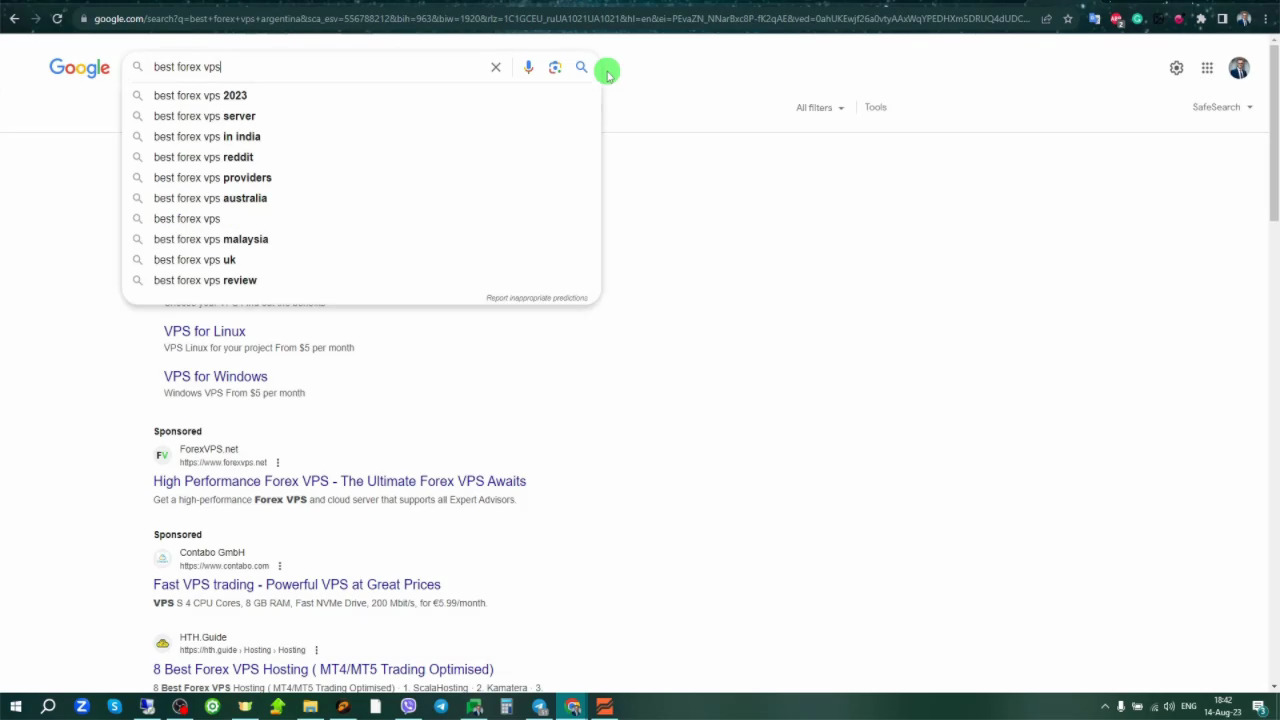Share this page from address bar
The image size is (1280, 720).
coord(1046,18)
